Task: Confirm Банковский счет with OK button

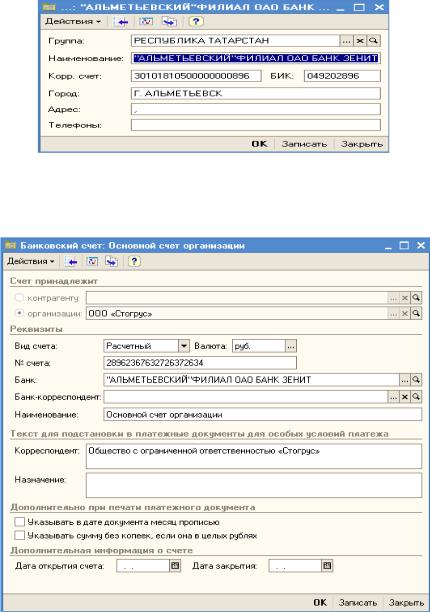Action: [x=320, y=602]
